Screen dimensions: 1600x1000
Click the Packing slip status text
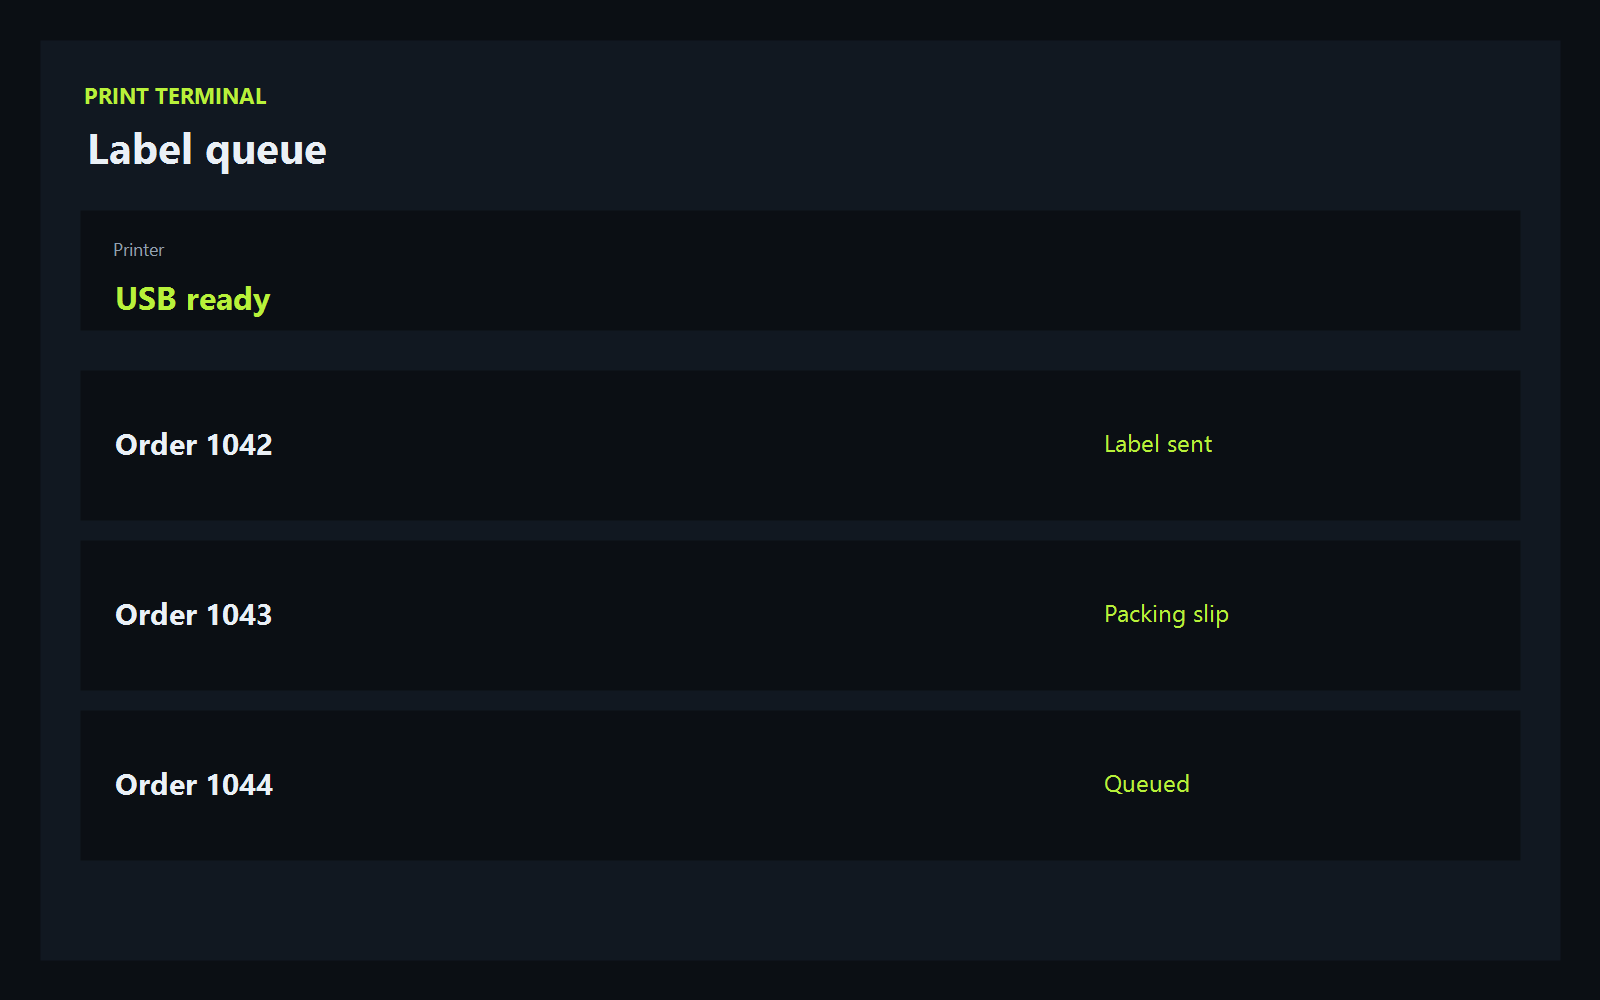(1166, 615)
